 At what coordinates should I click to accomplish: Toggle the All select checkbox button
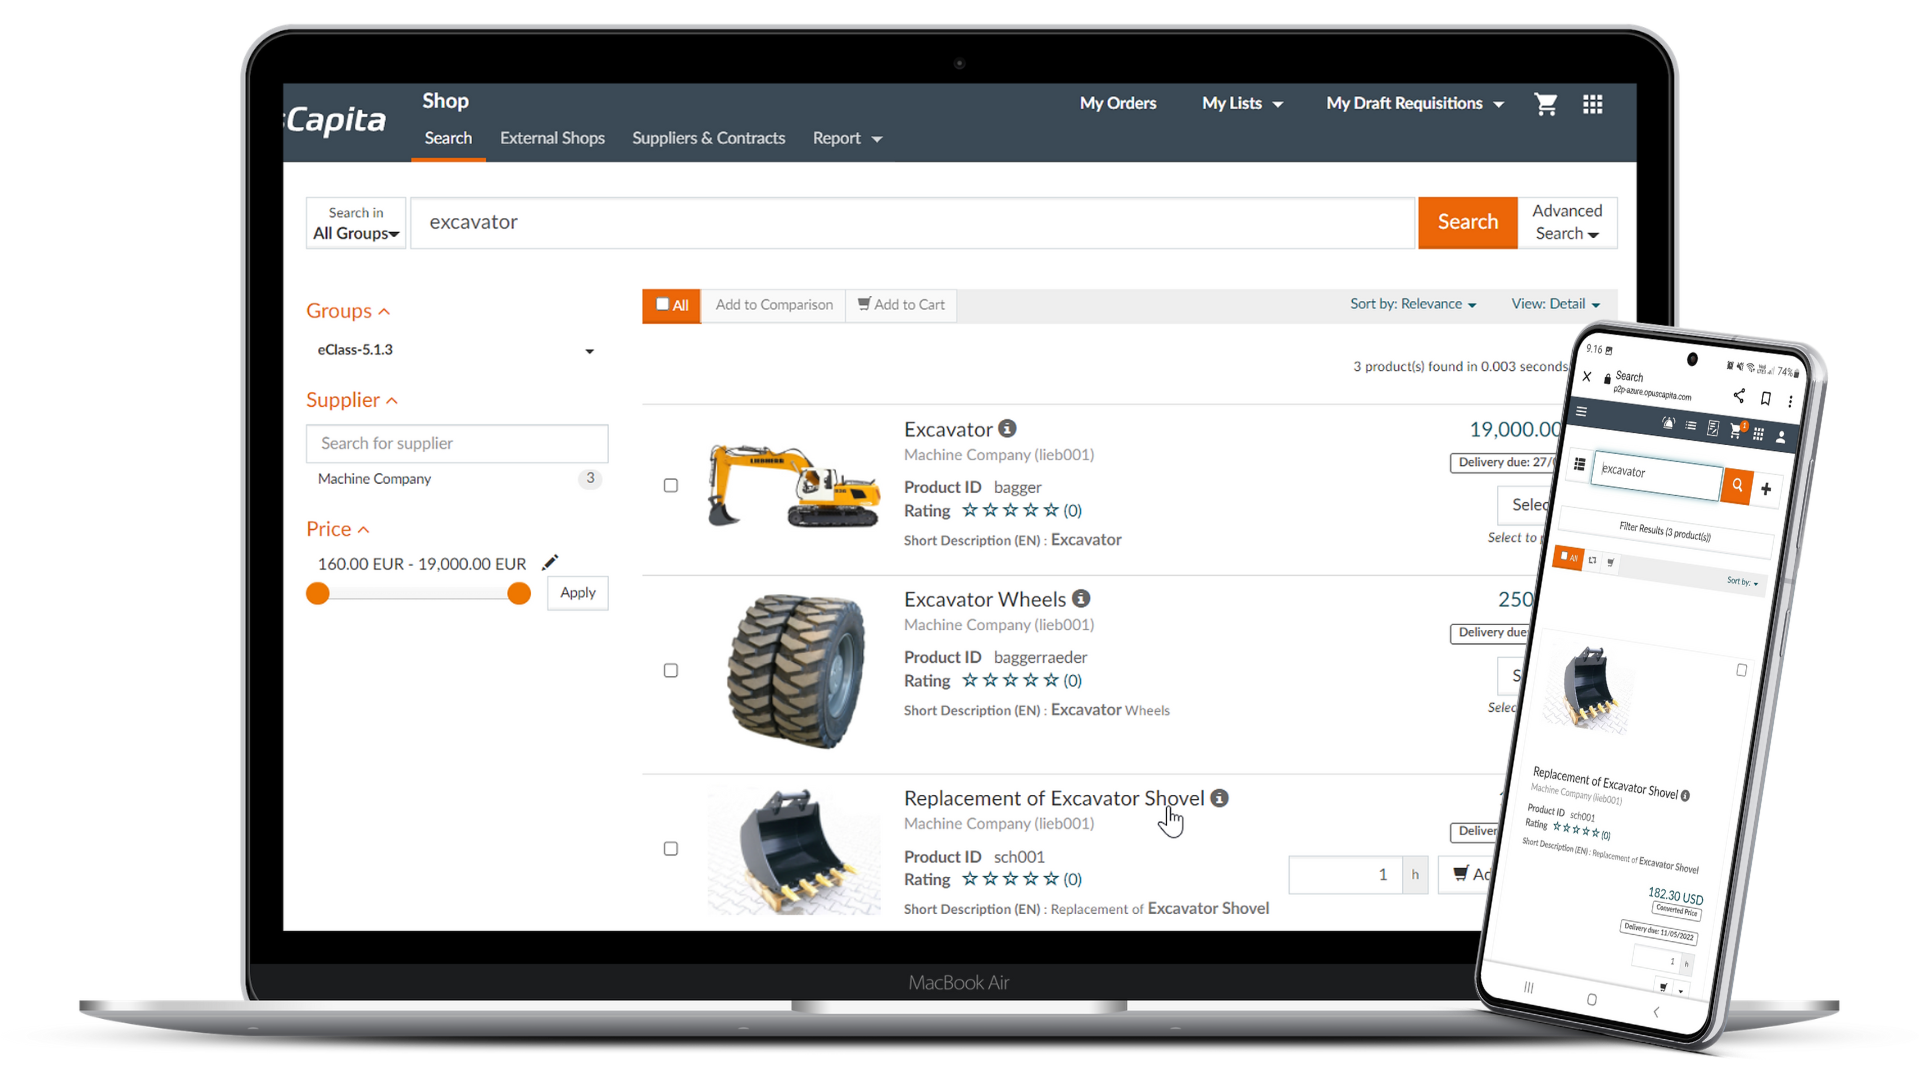coord(671,305)
